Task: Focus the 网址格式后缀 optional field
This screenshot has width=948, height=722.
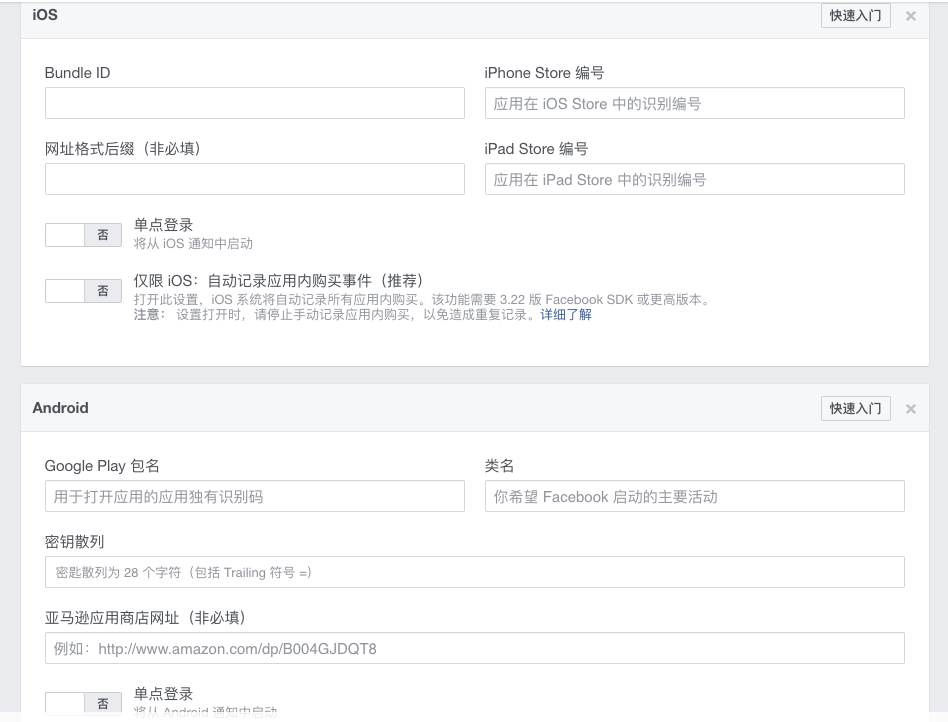Action: [254, 179]
